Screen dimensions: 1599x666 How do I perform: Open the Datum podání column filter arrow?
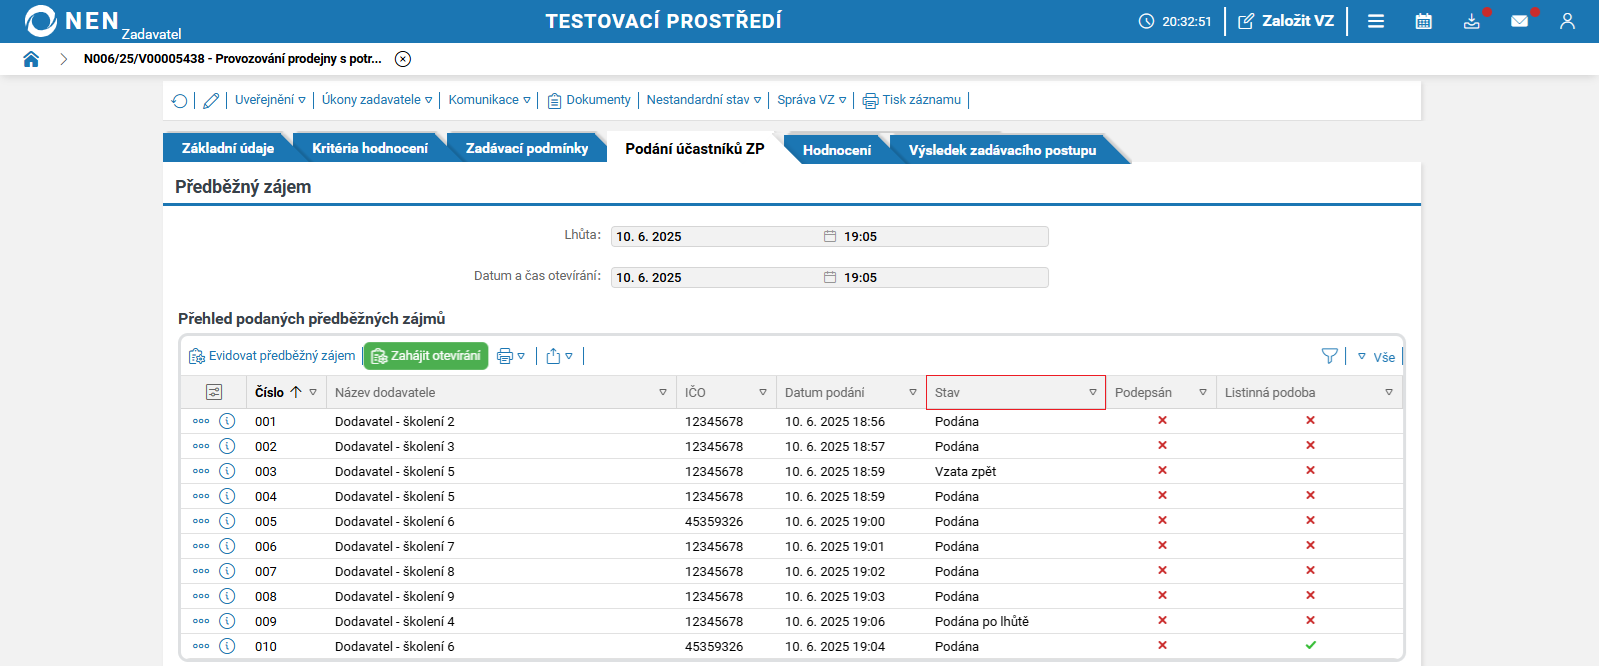(x=913, y=392)
